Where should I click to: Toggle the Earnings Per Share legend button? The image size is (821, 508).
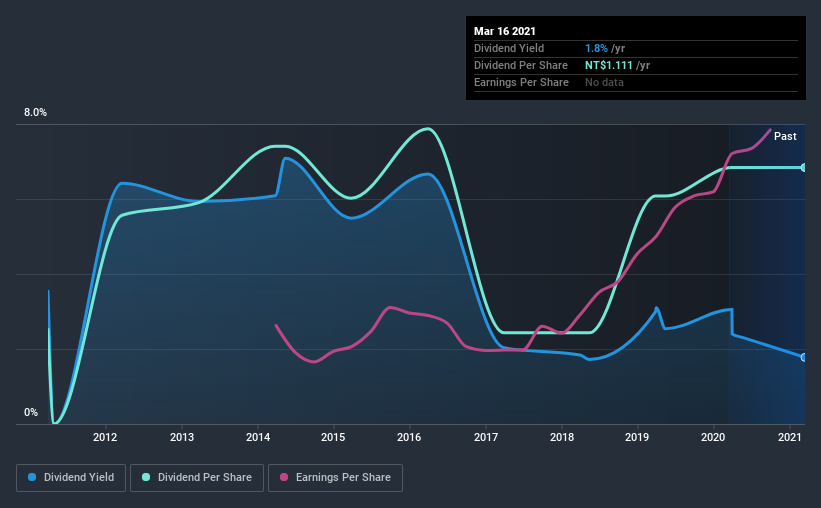point(336,478)
